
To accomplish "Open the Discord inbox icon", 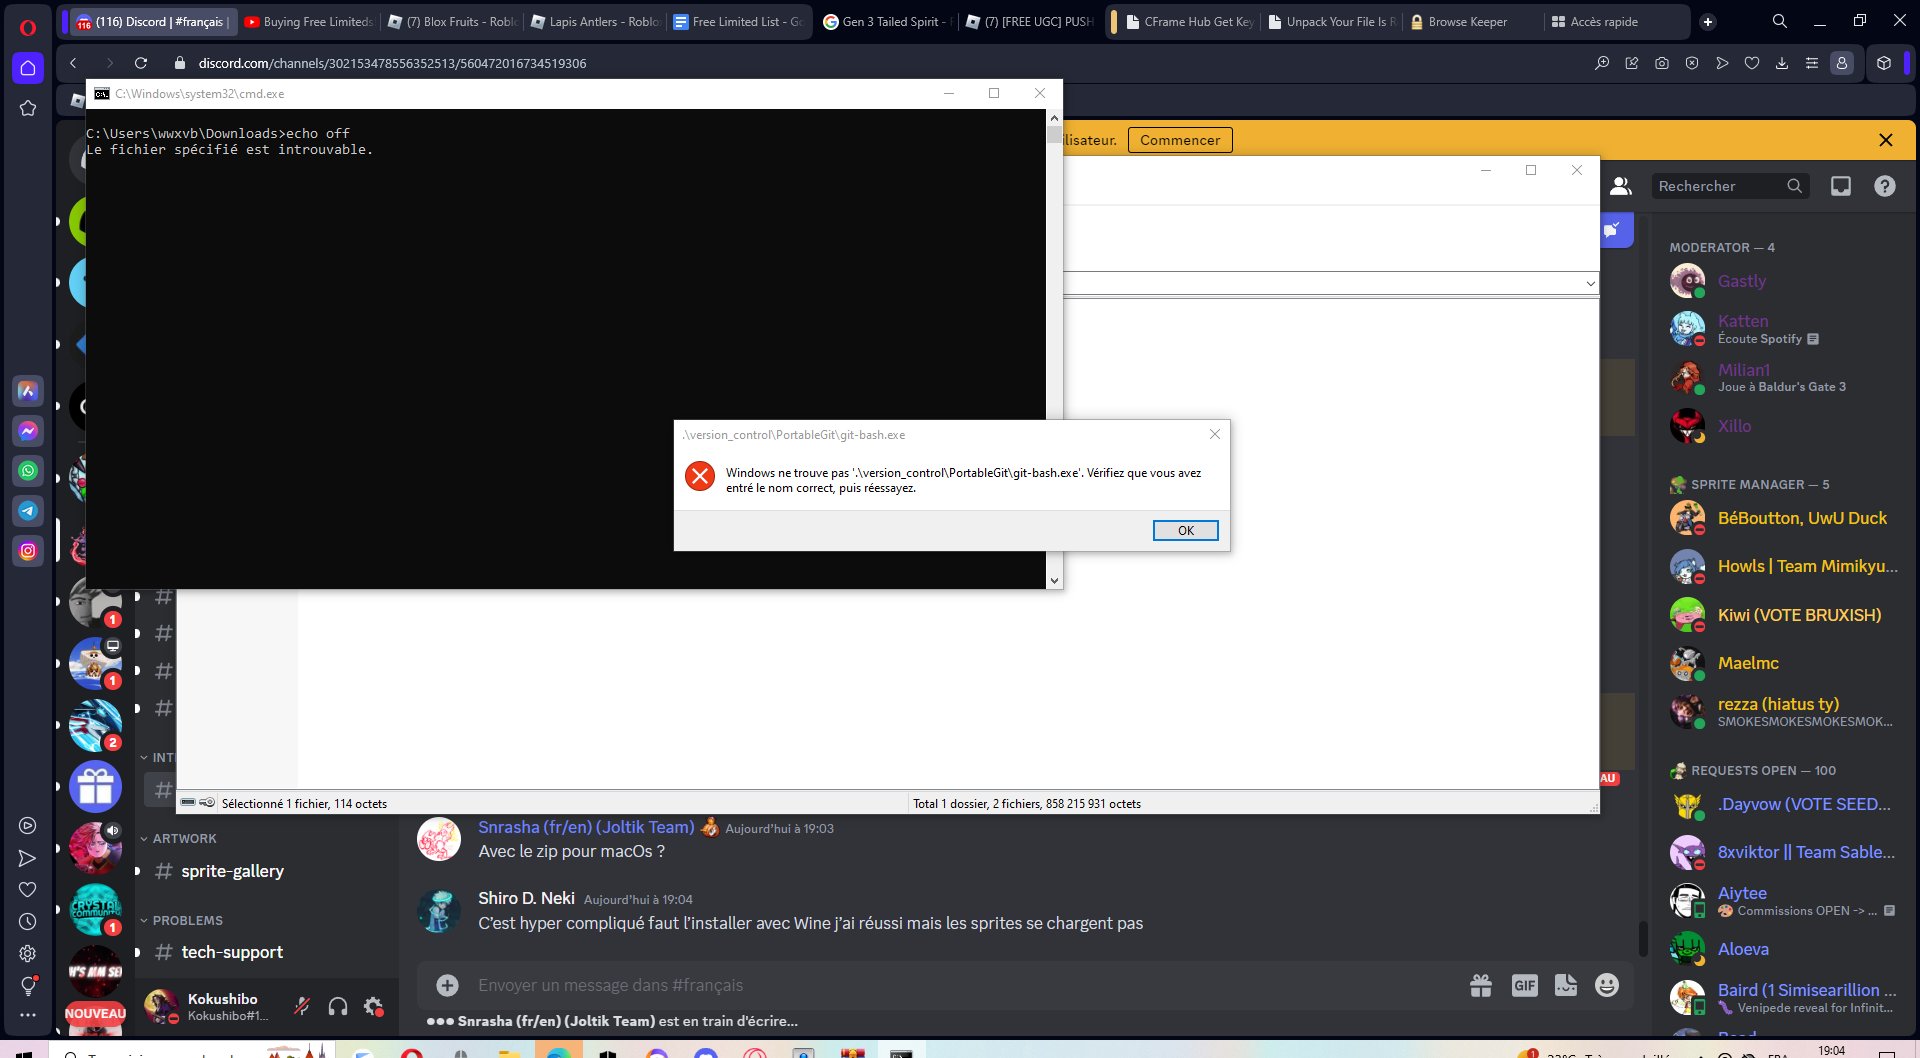I will coord(1840,186).
